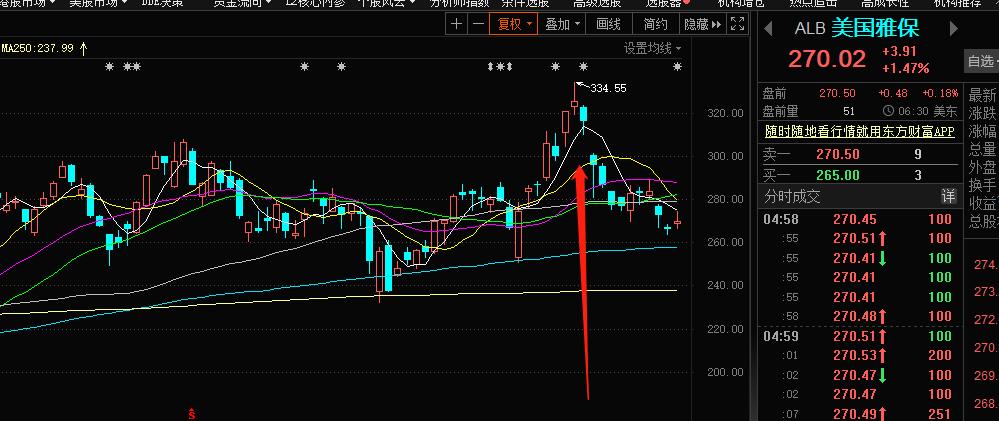Click the ALB 美国雅保 stock title
The image size is (999, 421).
pyautogui.click(x=857, y=28)
